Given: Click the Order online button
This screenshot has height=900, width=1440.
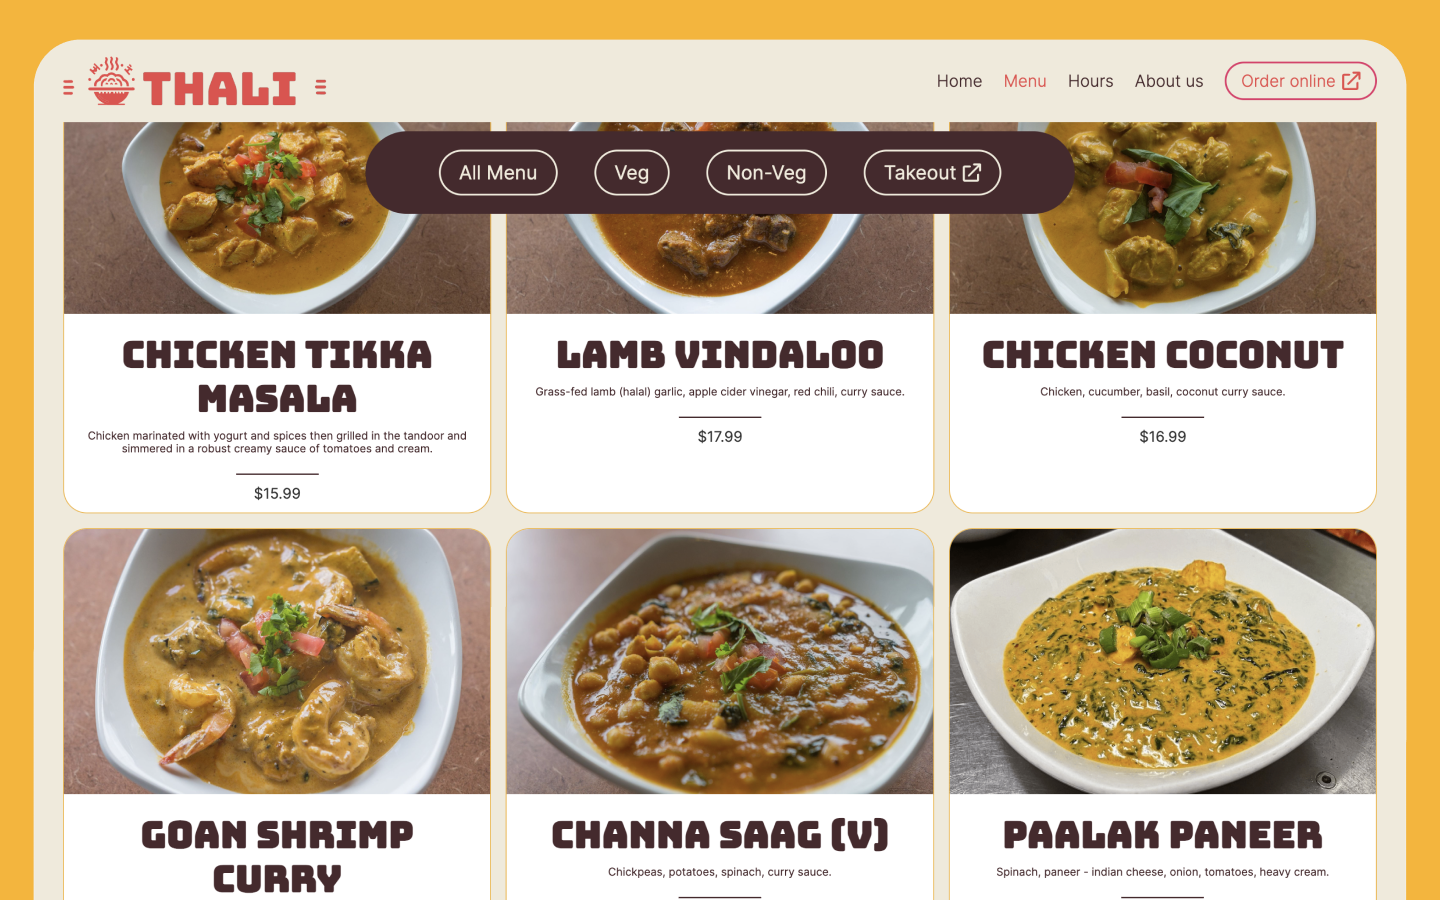Looking at the screenshot, I should point(1300,81).
